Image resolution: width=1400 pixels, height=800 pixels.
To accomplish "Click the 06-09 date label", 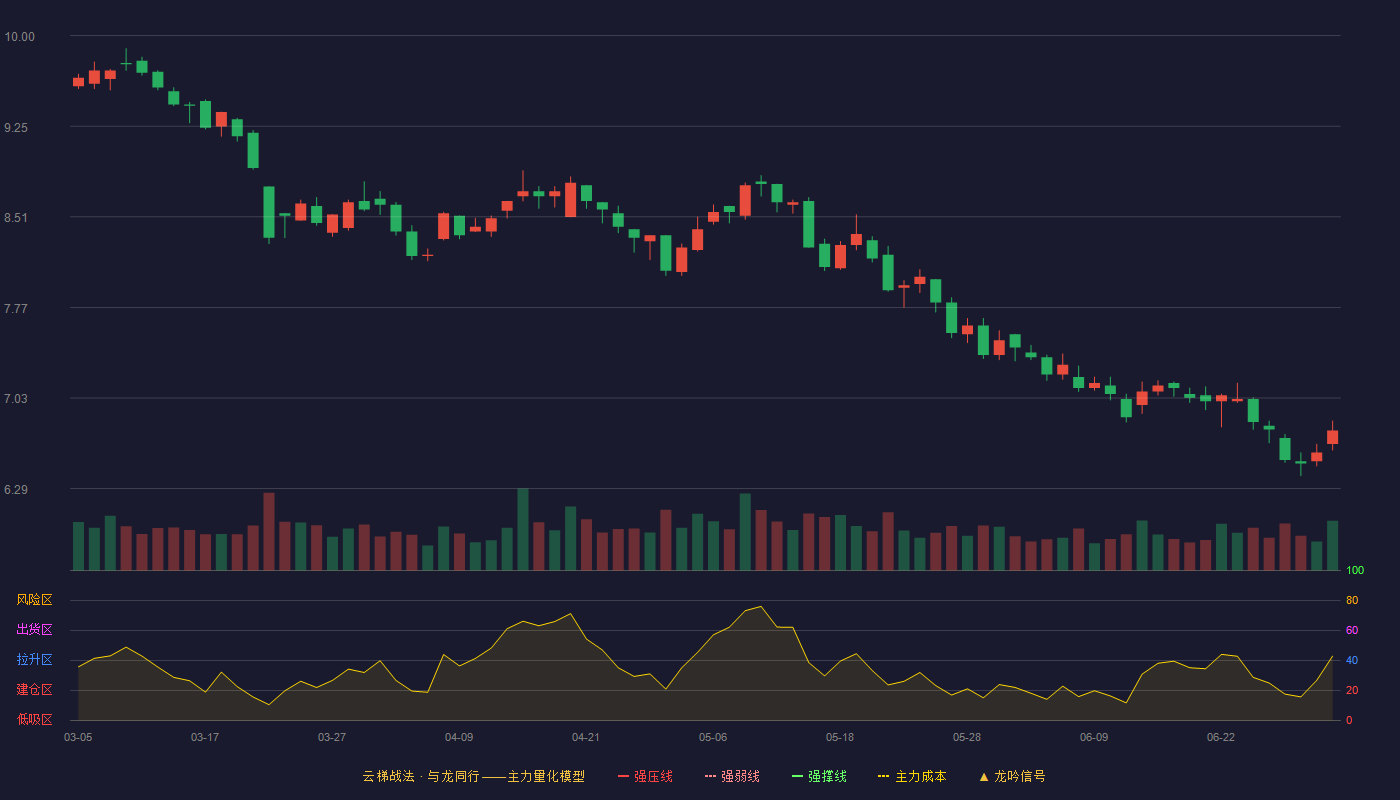I will tap(1094, 737).
